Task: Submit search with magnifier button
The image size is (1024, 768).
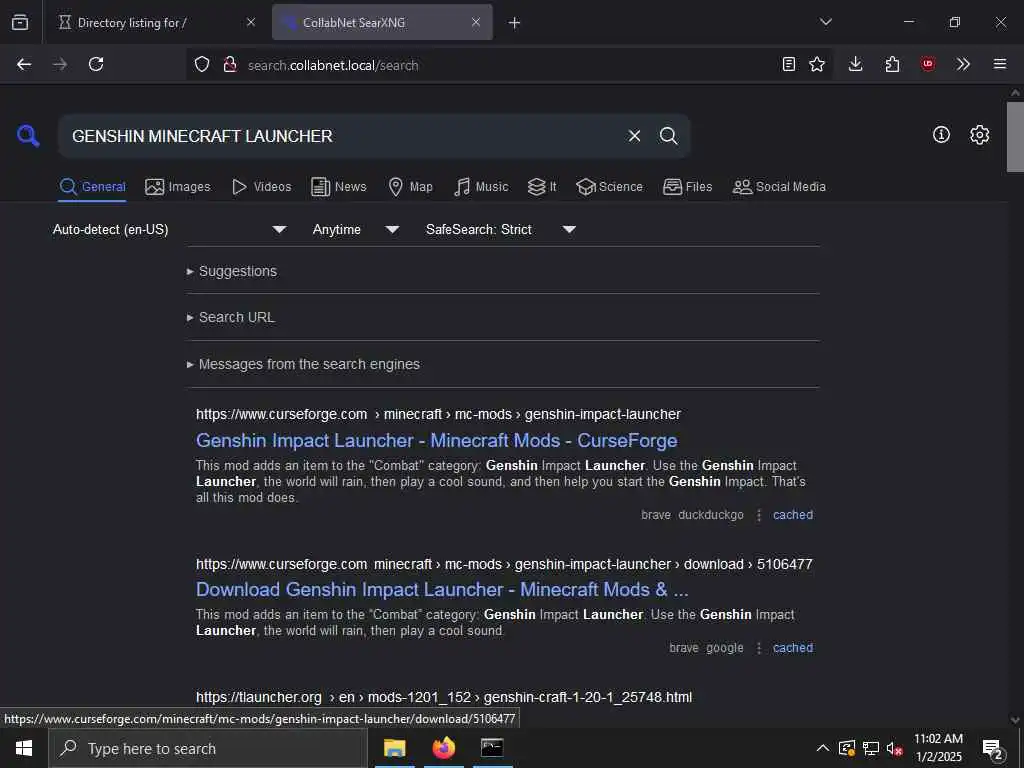Action: 668,136
